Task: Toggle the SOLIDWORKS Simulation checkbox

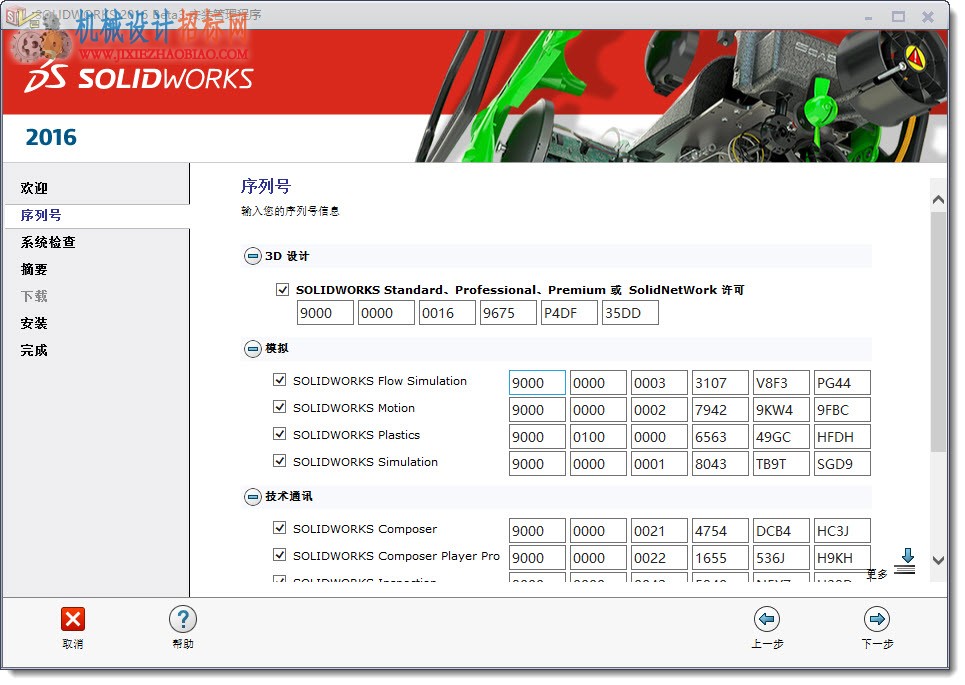Action: coord(279,461)
